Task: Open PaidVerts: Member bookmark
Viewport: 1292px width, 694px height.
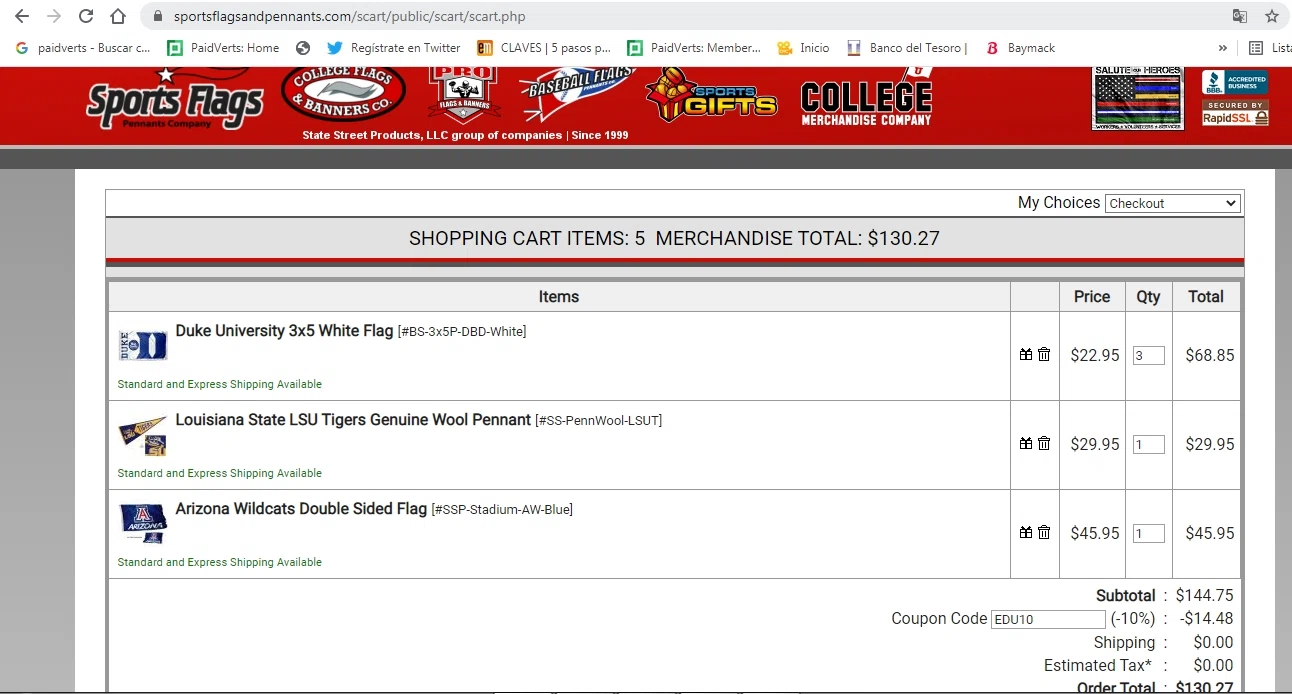Action: (x=694, y=48)
